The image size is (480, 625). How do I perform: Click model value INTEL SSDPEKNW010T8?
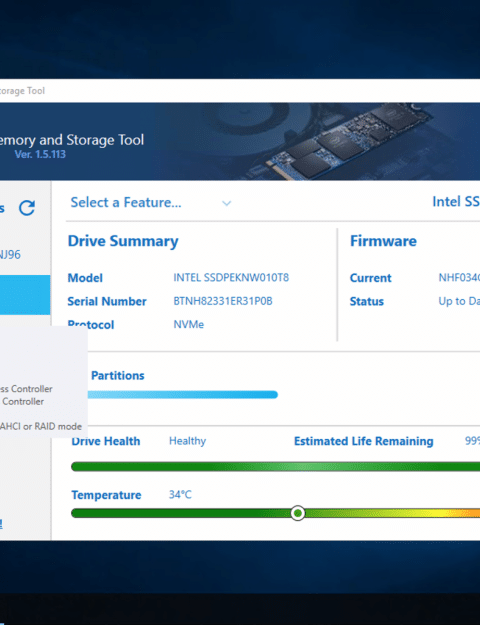231,278
